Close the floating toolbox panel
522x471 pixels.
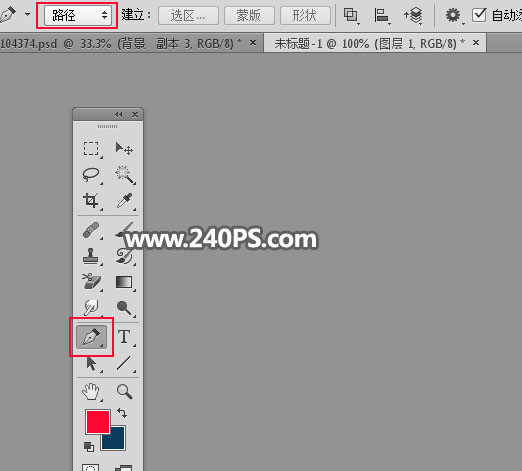[x=135, y=114]
